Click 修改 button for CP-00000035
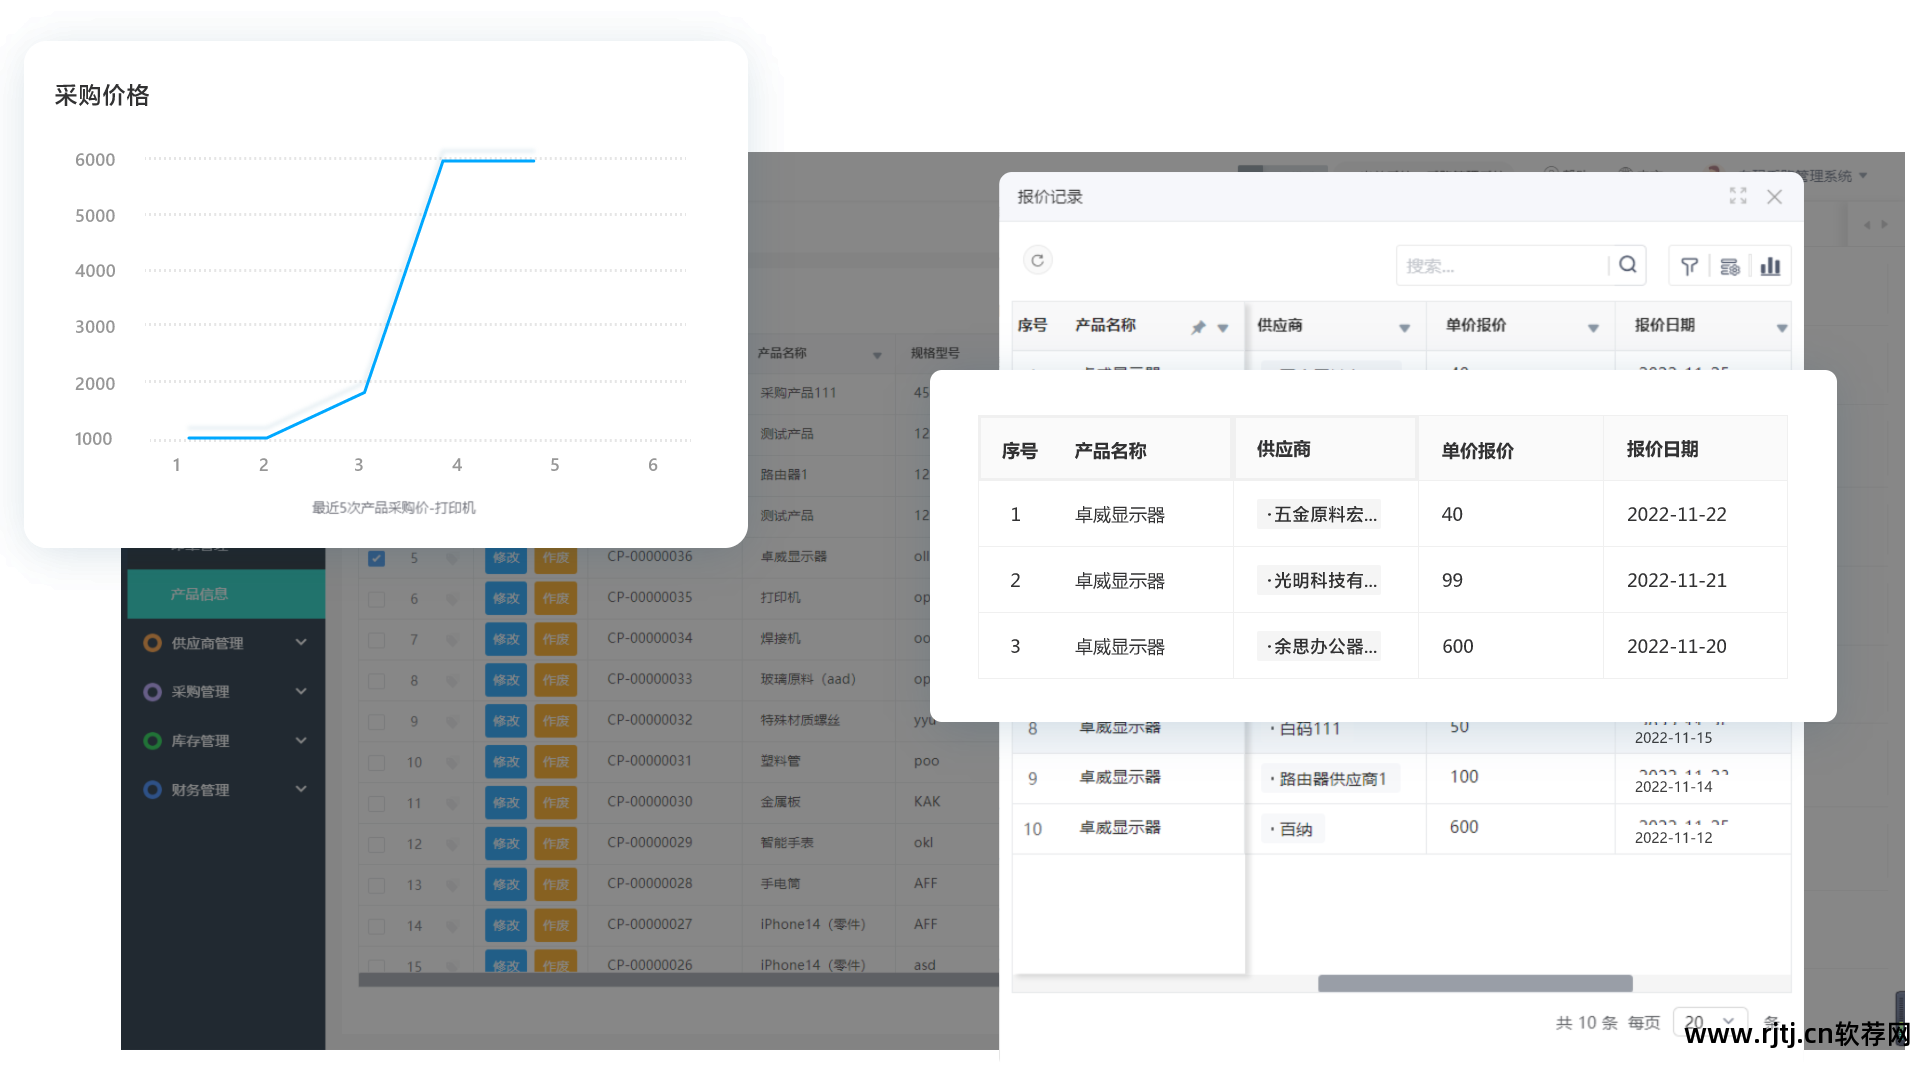Screen dimensions: 1920x1080 click(x=506, y=599)
